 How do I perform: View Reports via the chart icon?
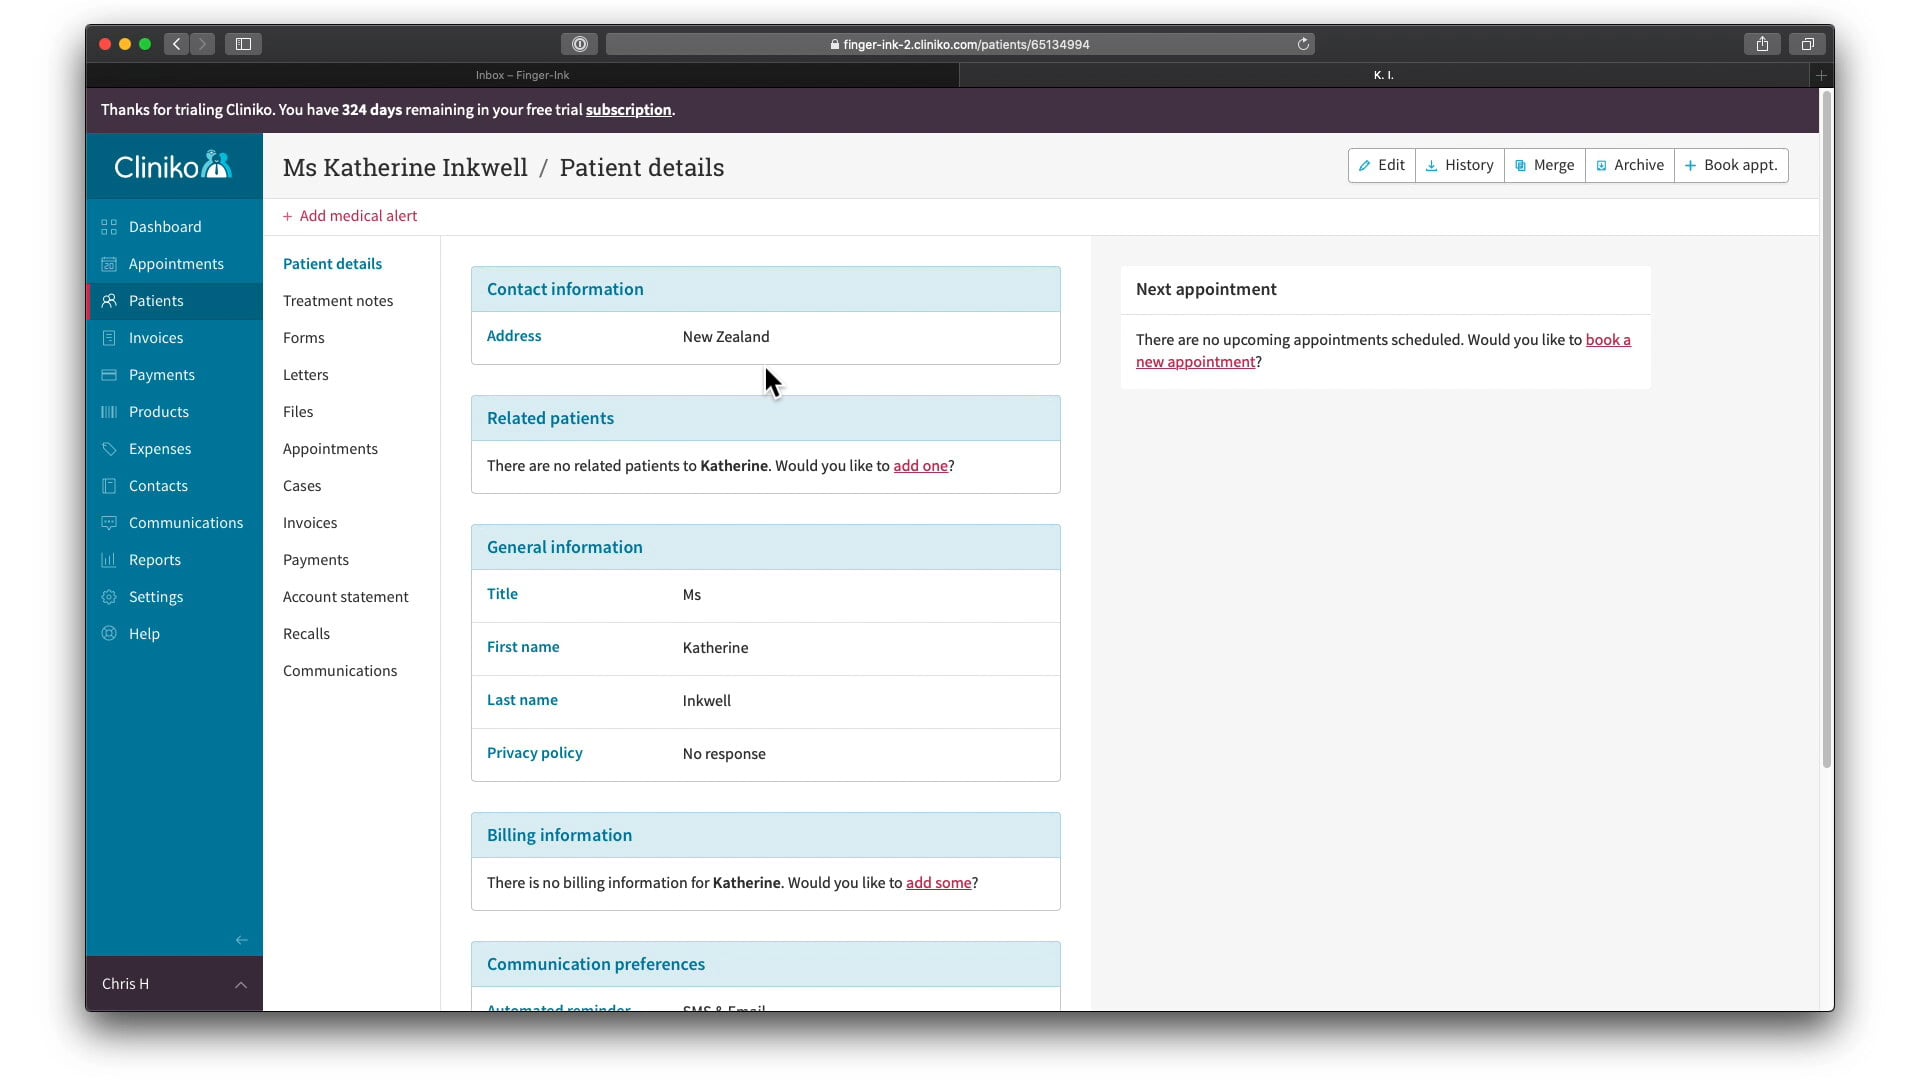coord(109,560)
